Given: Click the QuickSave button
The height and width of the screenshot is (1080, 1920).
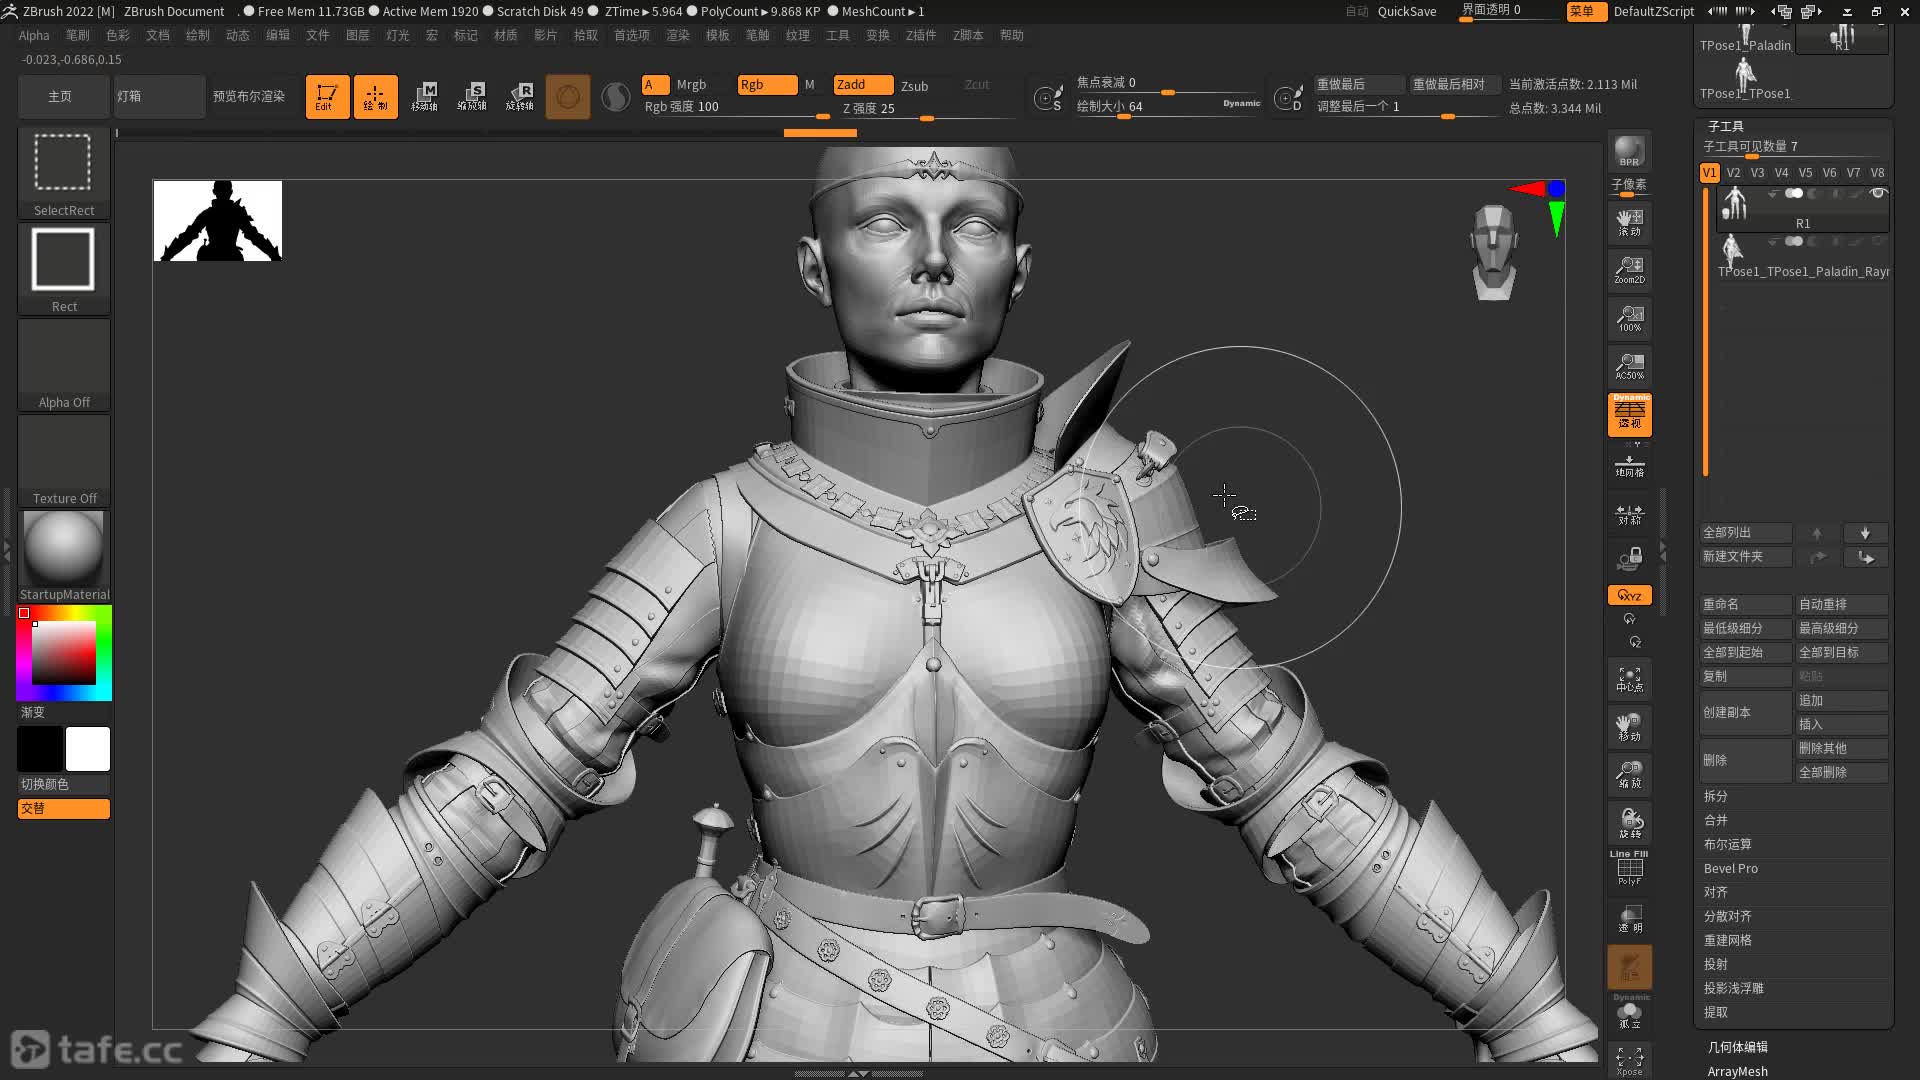Looking at the screenshot, I should (1407, 12).
